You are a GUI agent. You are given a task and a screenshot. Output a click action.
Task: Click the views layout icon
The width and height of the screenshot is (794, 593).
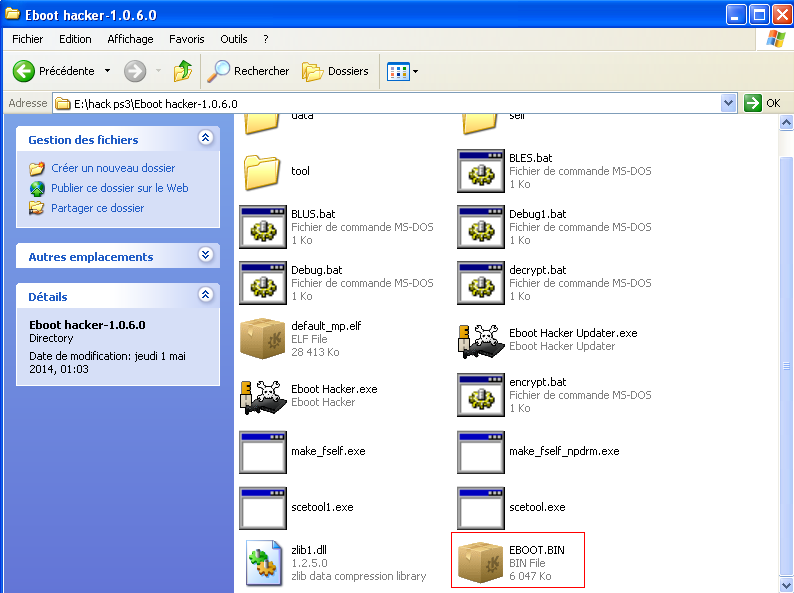pyautogui.click(x=398, y=71)
